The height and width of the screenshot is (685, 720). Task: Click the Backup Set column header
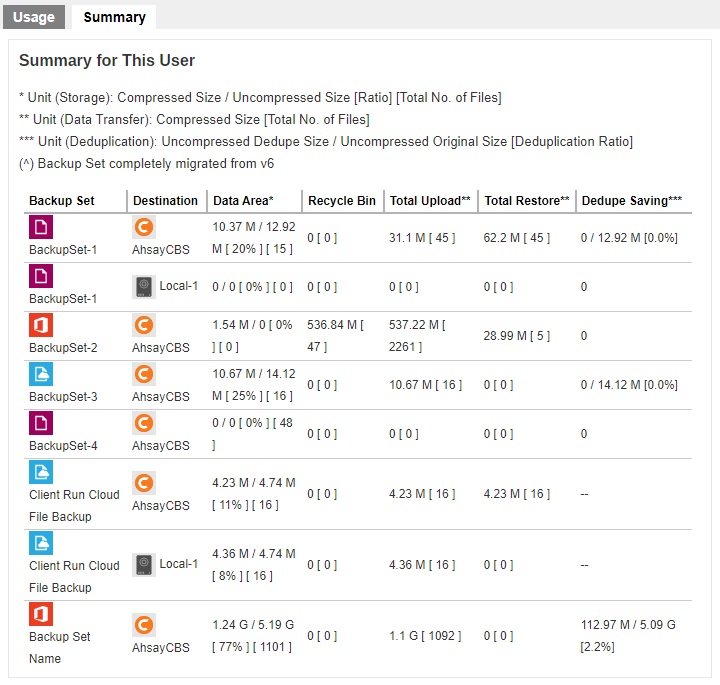click(x=62, y=201)
